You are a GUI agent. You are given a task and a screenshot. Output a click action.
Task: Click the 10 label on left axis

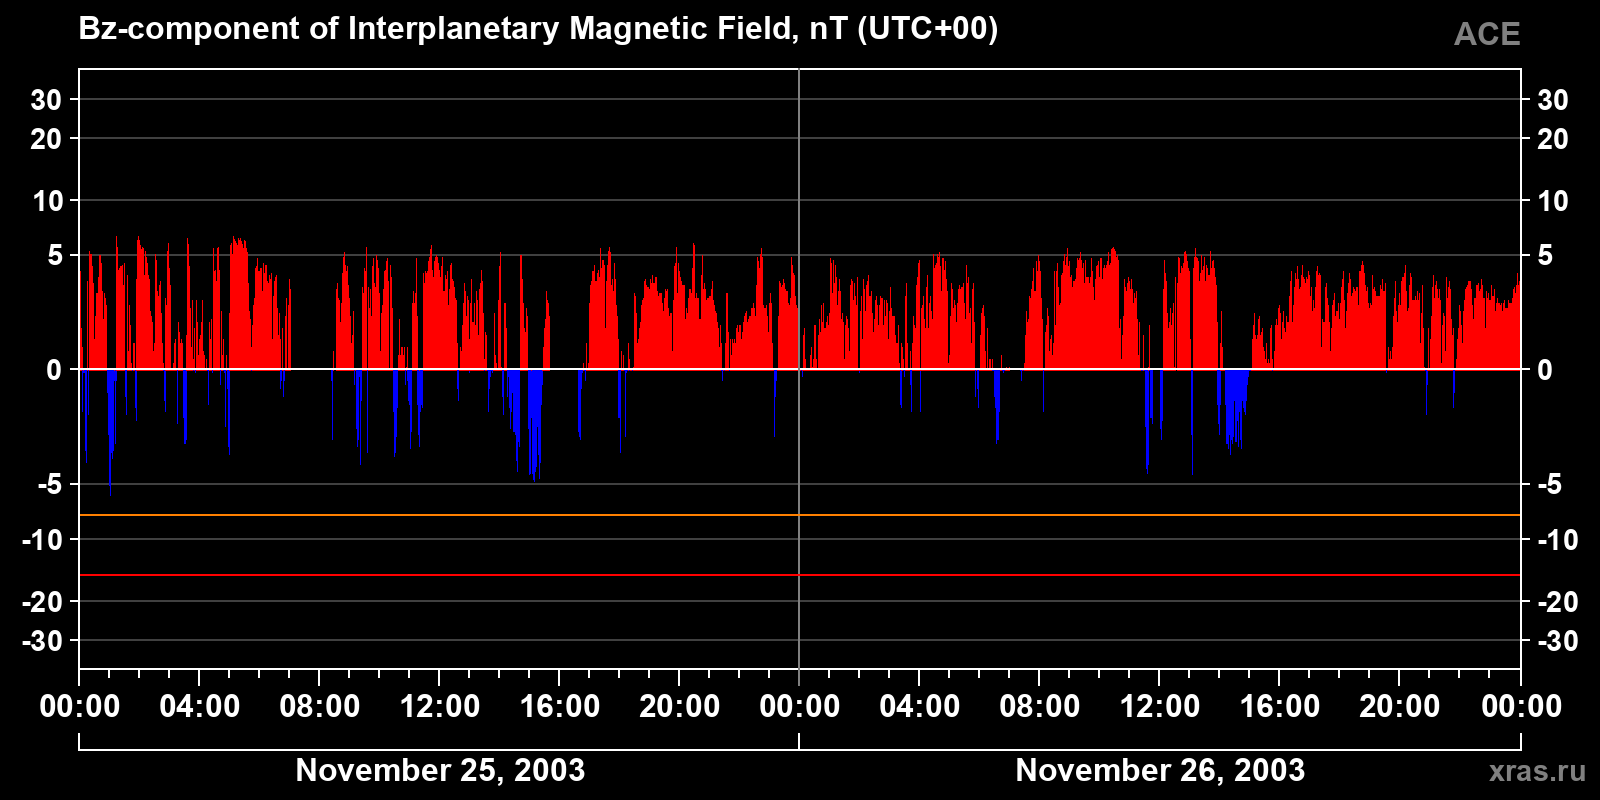(48, 201)
